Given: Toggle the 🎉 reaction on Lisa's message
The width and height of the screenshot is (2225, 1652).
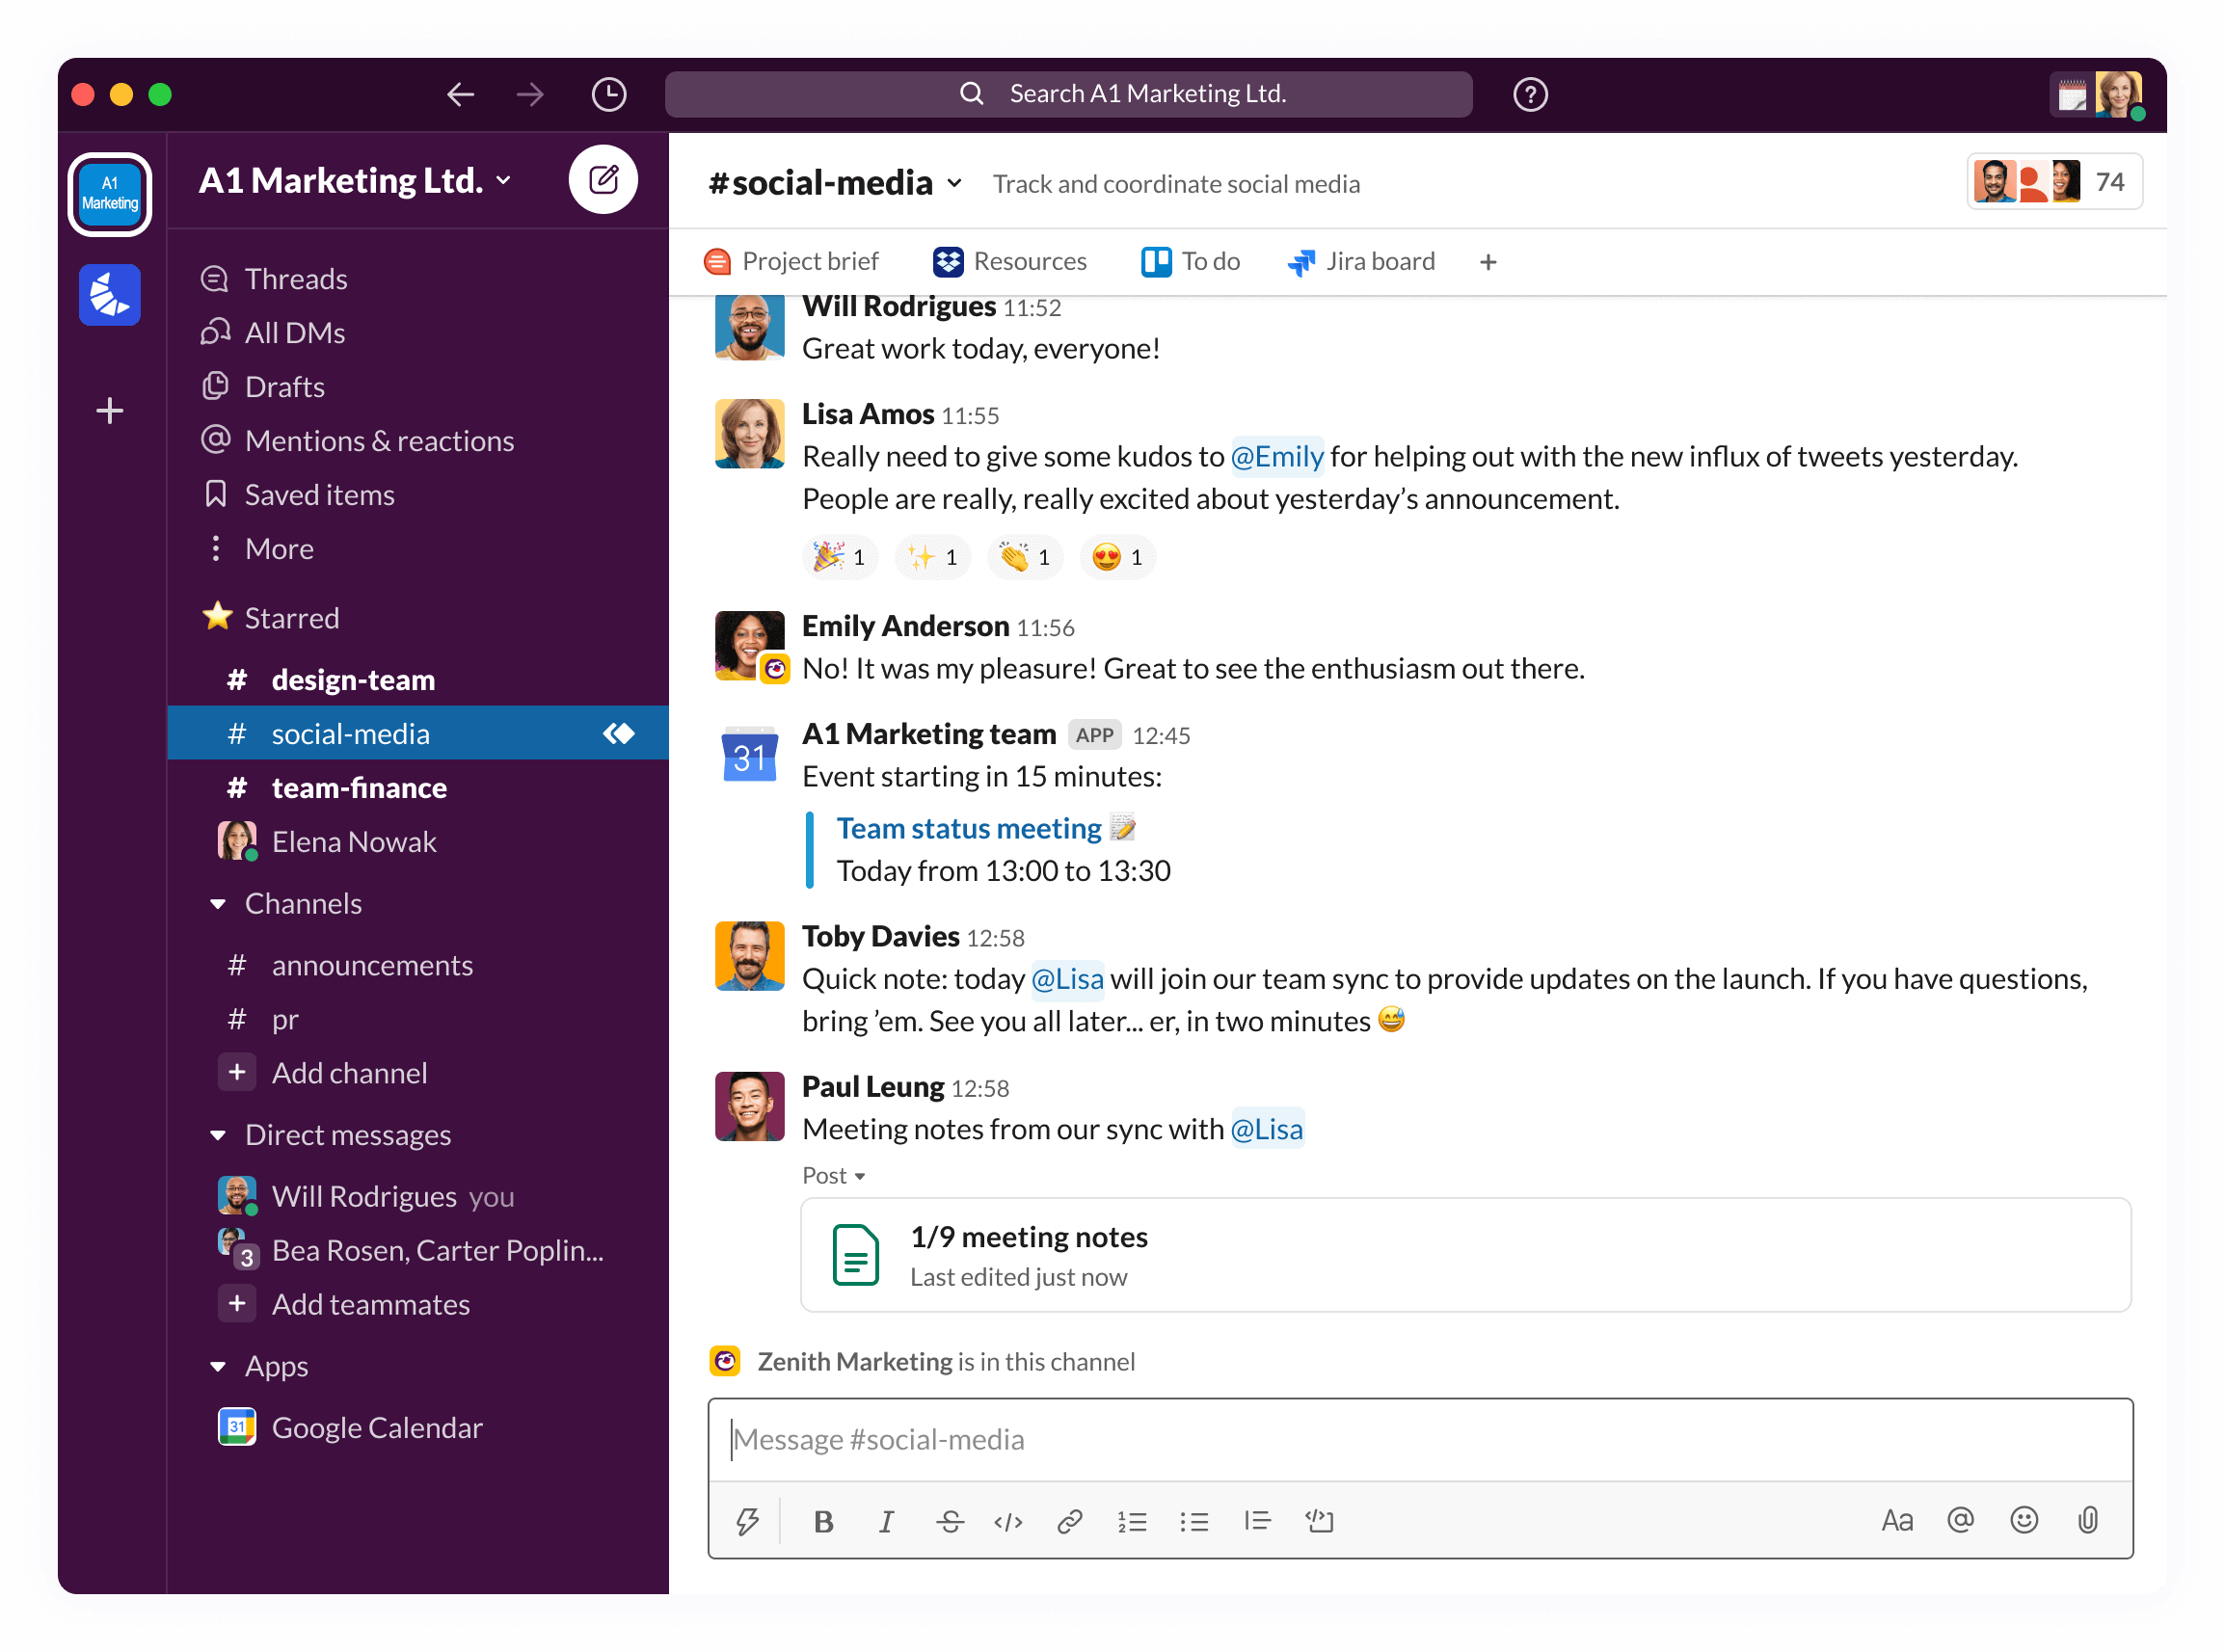Looking at the screenshot, I should pos(839,557).
